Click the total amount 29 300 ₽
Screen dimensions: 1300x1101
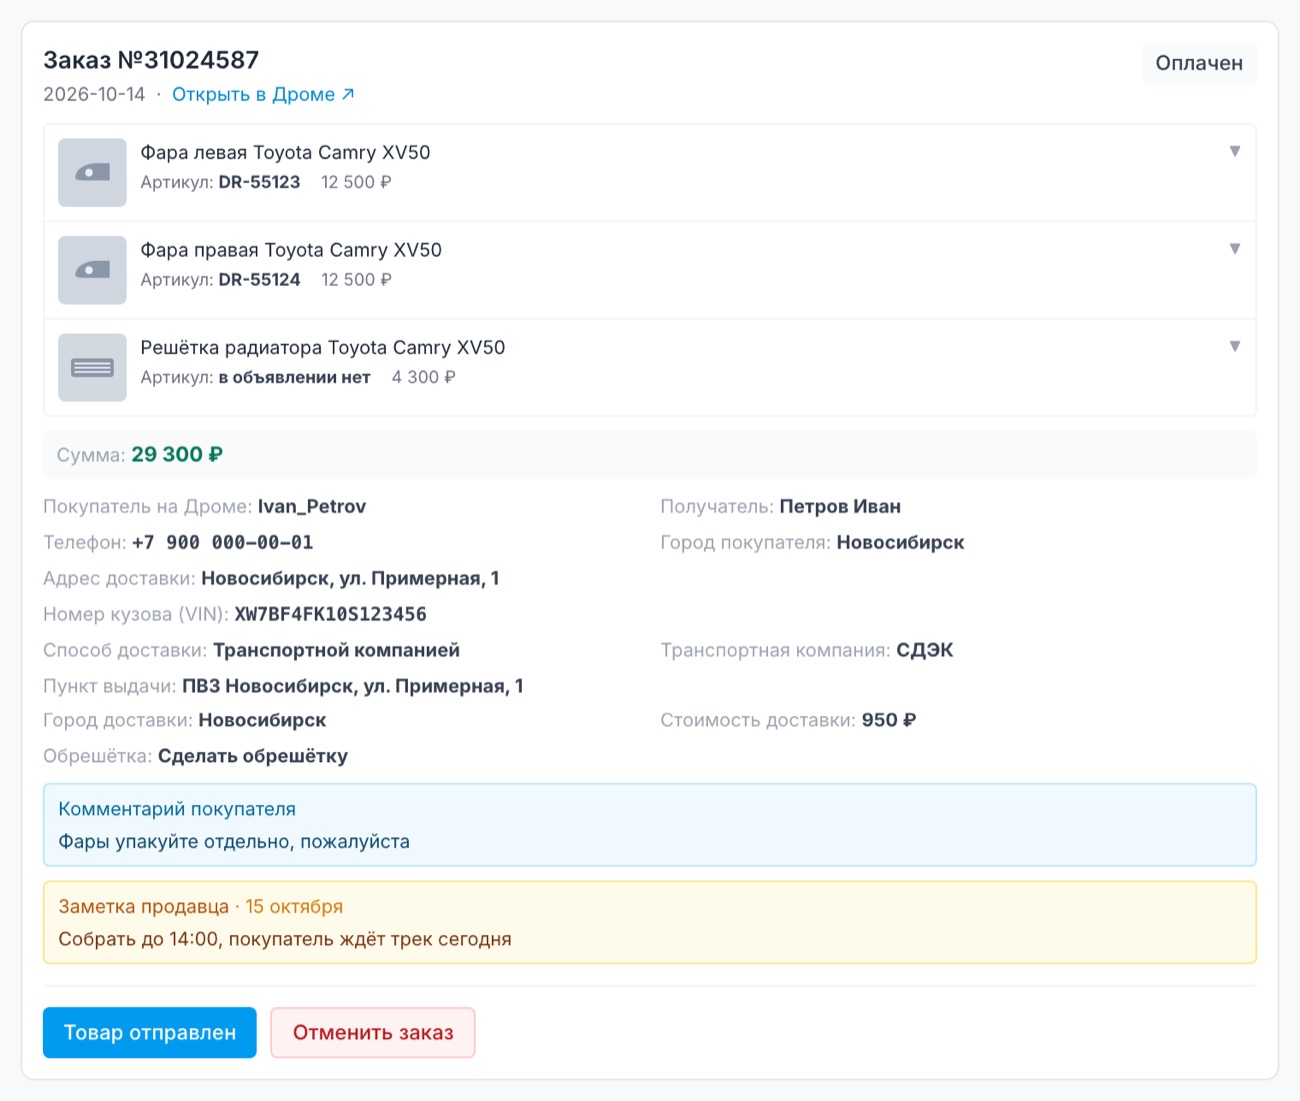pyautogui.click(x=177, y=455)
